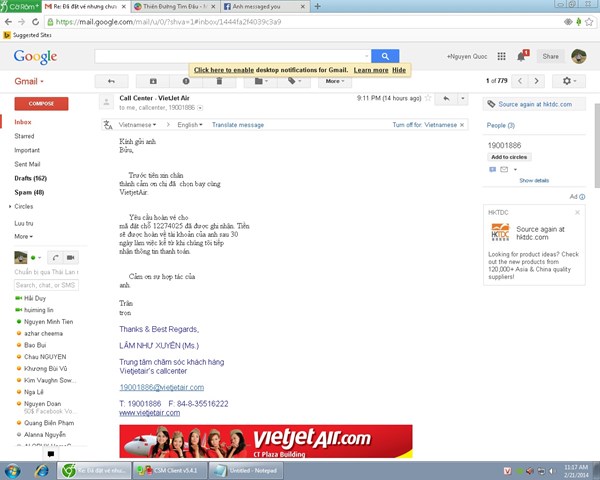Delete the email with trash icon
This screenshot has height=480, width=600.
click(x=219, y=81)
